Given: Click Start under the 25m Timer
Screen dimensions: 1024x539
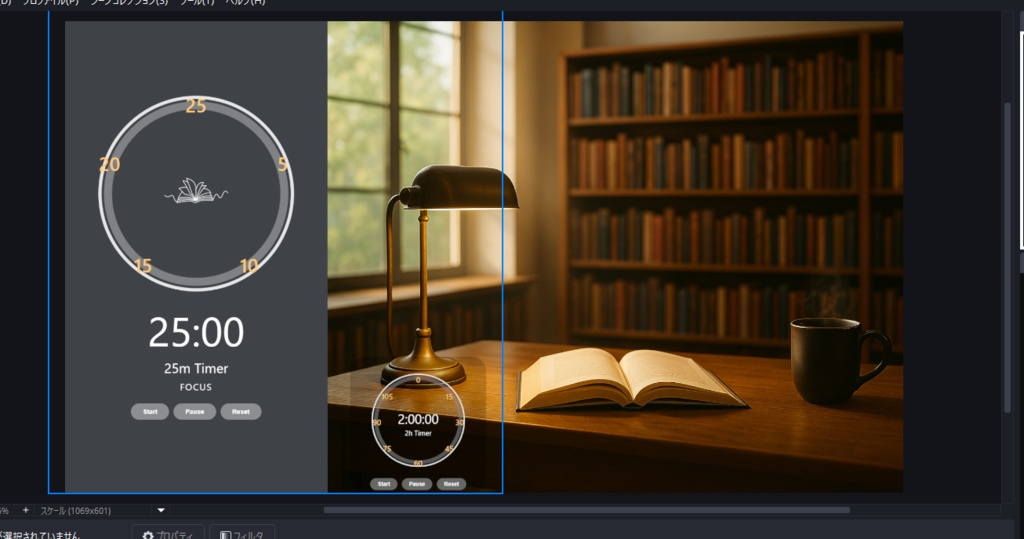Looking at the screenshot, I should click(150, 412).
